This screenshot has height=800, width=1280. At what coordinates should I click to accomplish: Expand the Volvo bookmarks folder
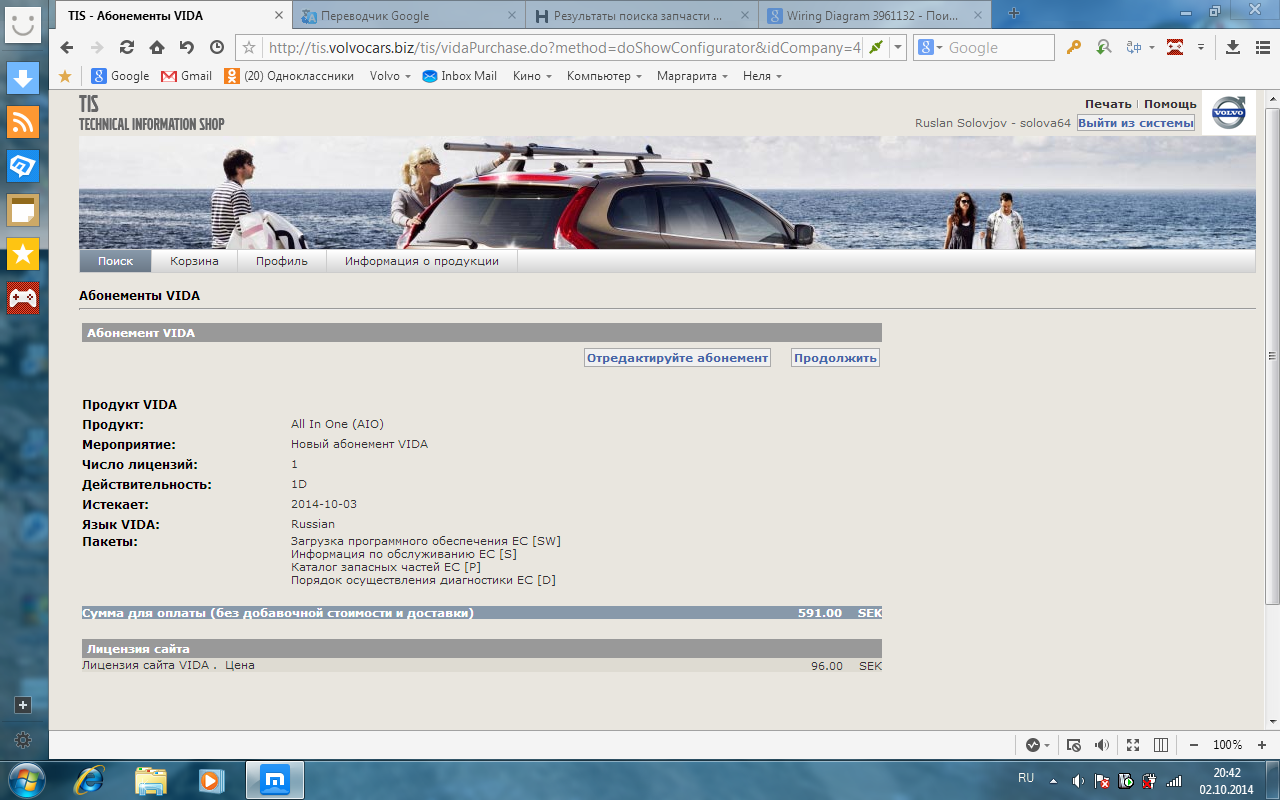[x=390, y=76]
